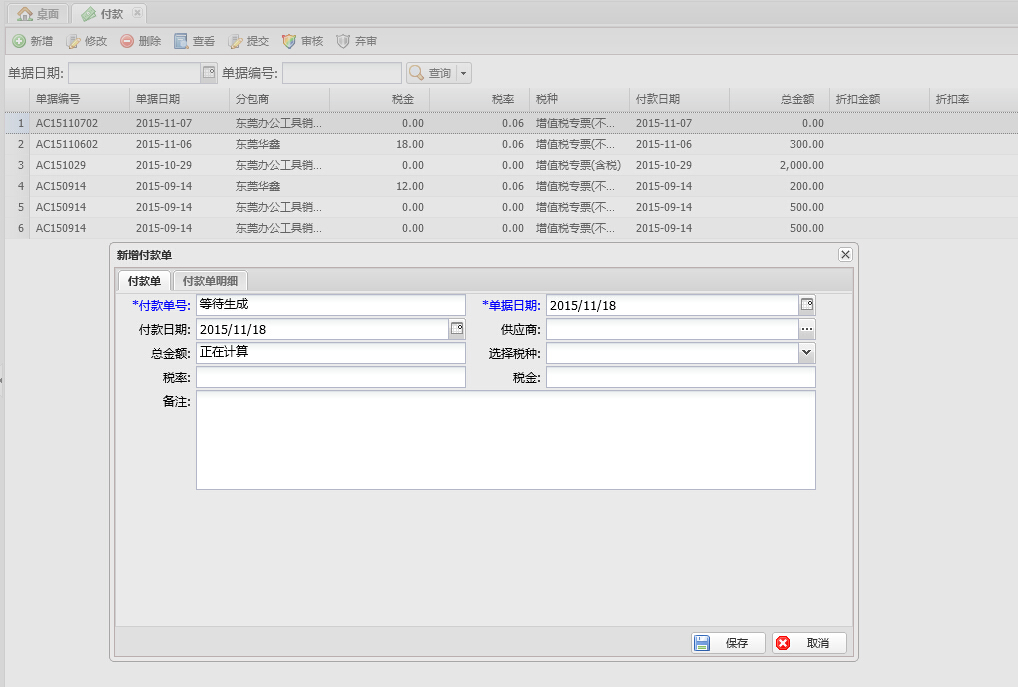Click the 提交 (Submit) toolbar icon

click(235, 42)
